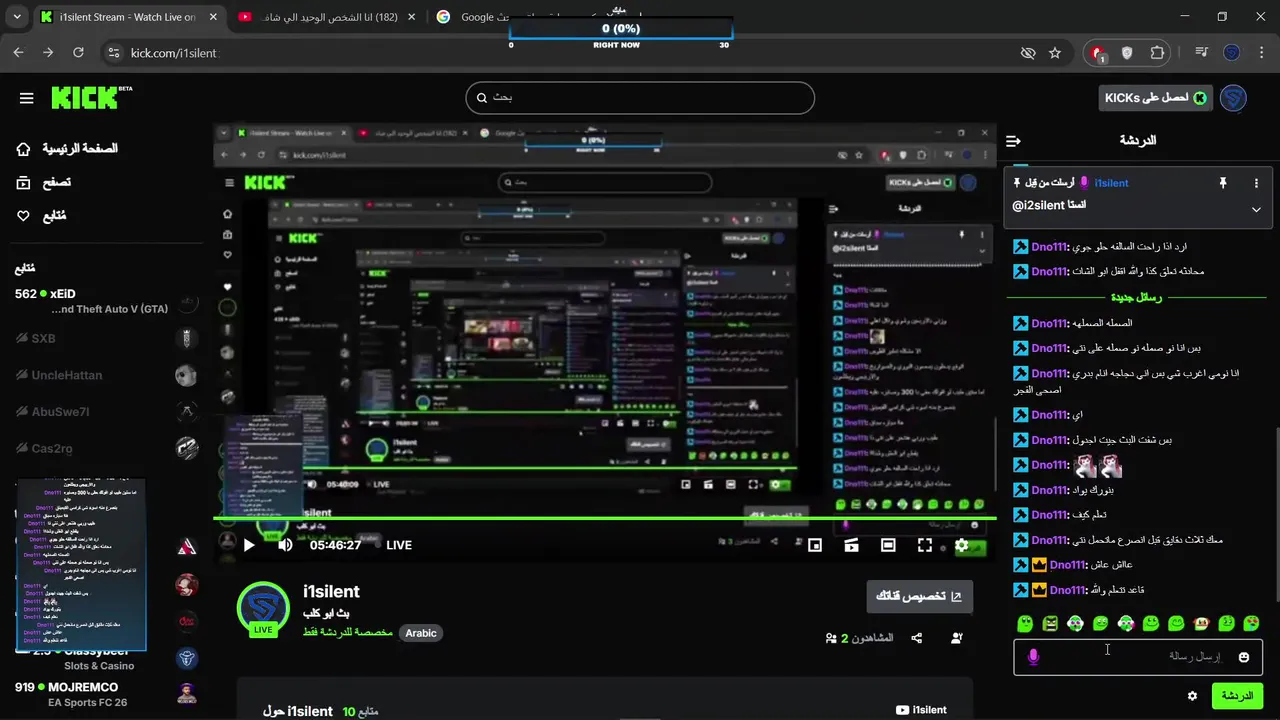
Task: Open the Browse sidebar item
Action: (44, 182)
